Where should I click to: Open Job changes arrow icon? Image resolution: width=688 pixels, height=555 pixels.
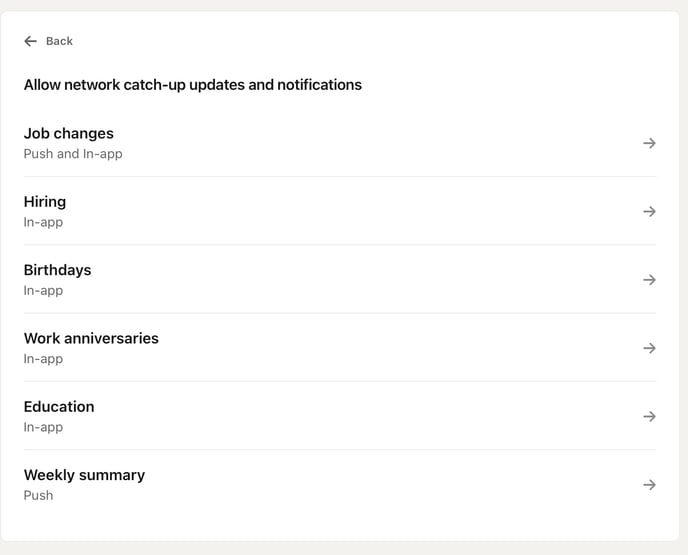point(649,143)
